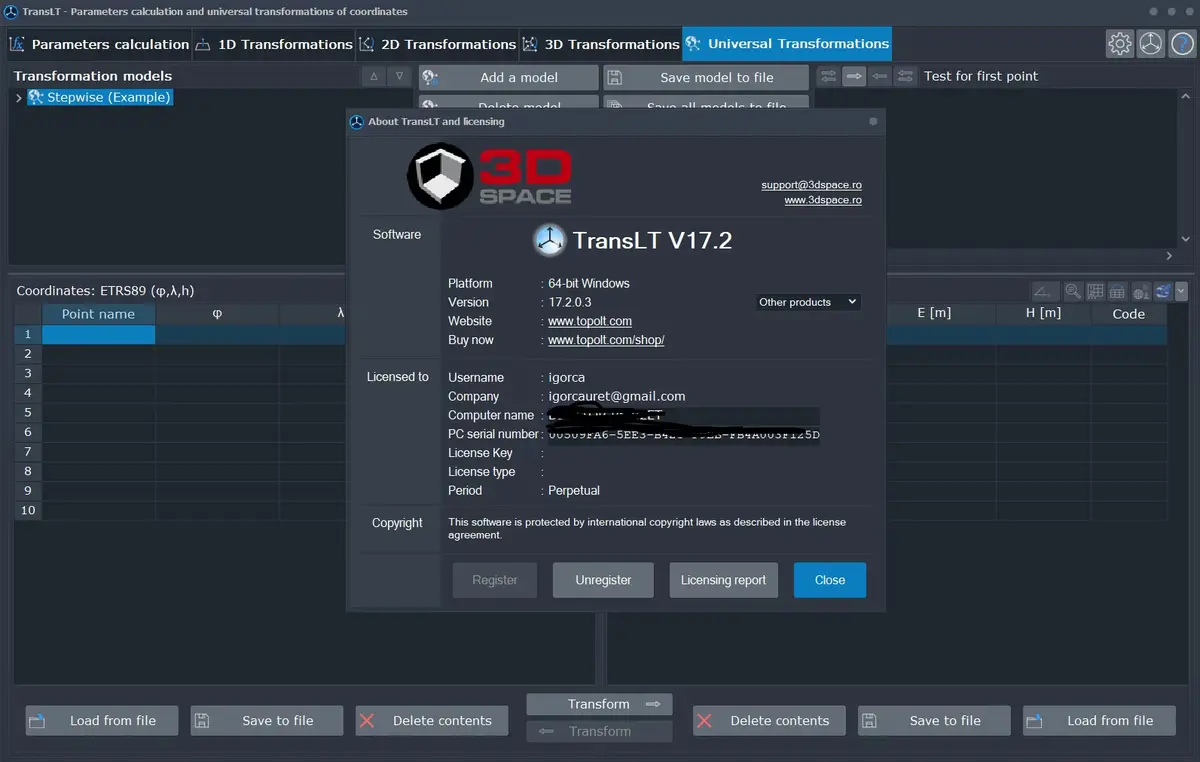Click the left Save to file button
Image resolution: width=1200 pixels, height=762 pixels.
pyautogui.click(x=267, y=721)
